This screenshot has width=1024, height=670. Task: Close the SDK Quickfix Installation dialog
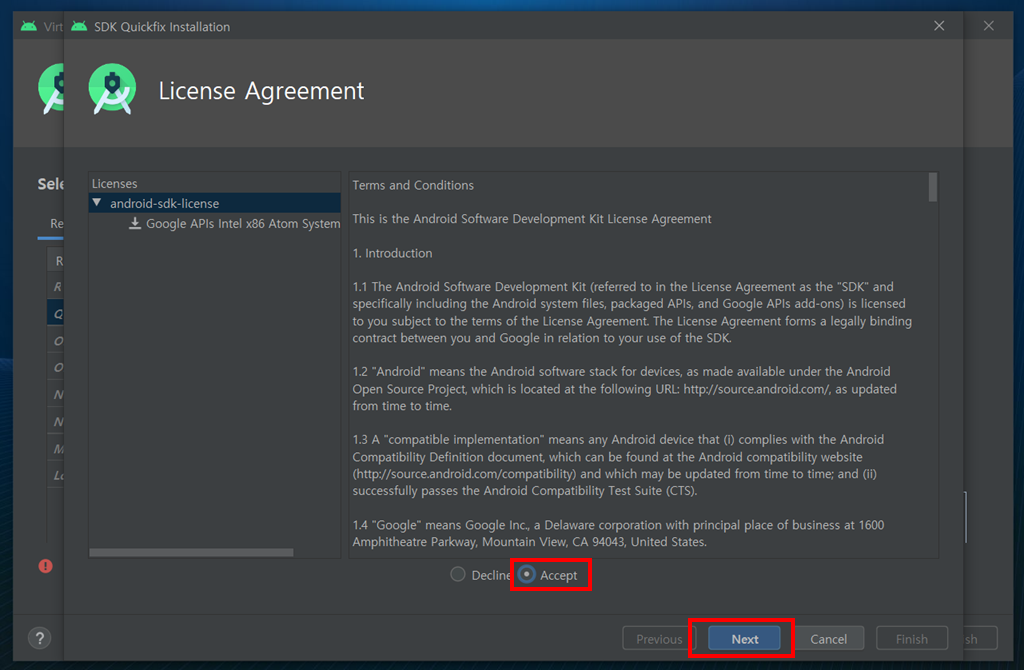point(939,25)
